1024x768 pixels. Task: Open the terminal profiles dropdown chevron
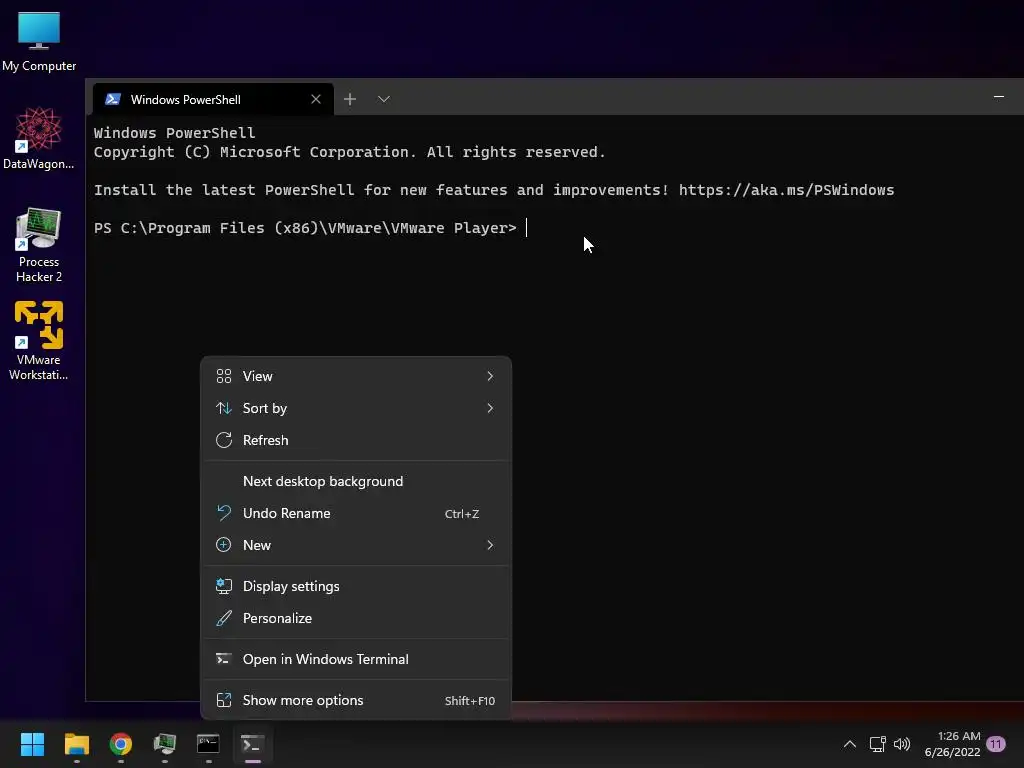384,99
